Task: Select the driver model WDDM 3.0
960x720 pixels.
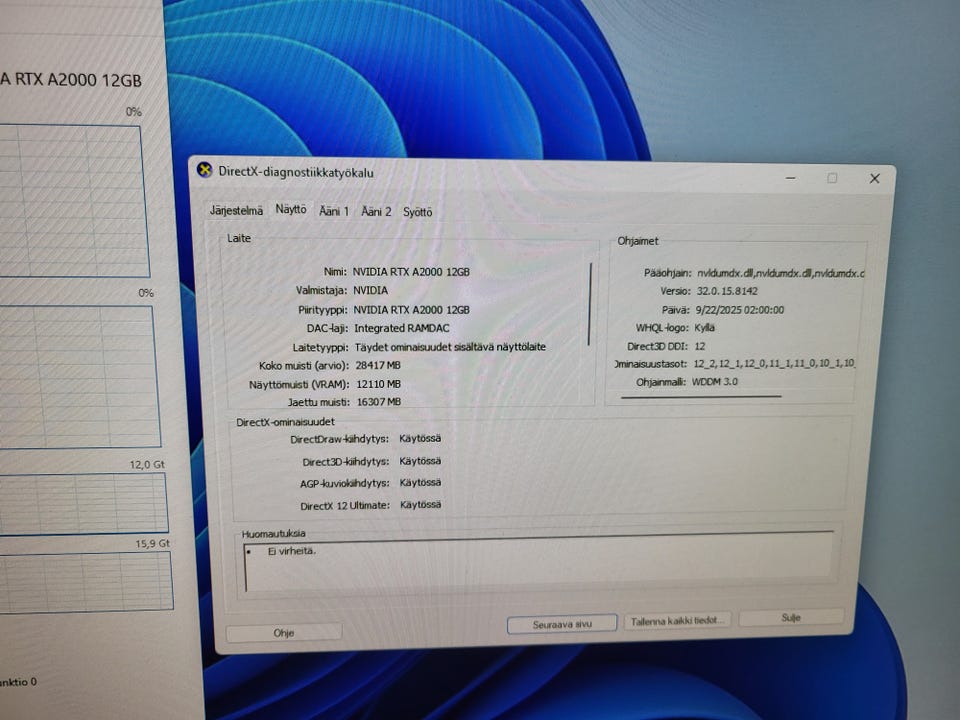Action: click(x=714, y=381)
